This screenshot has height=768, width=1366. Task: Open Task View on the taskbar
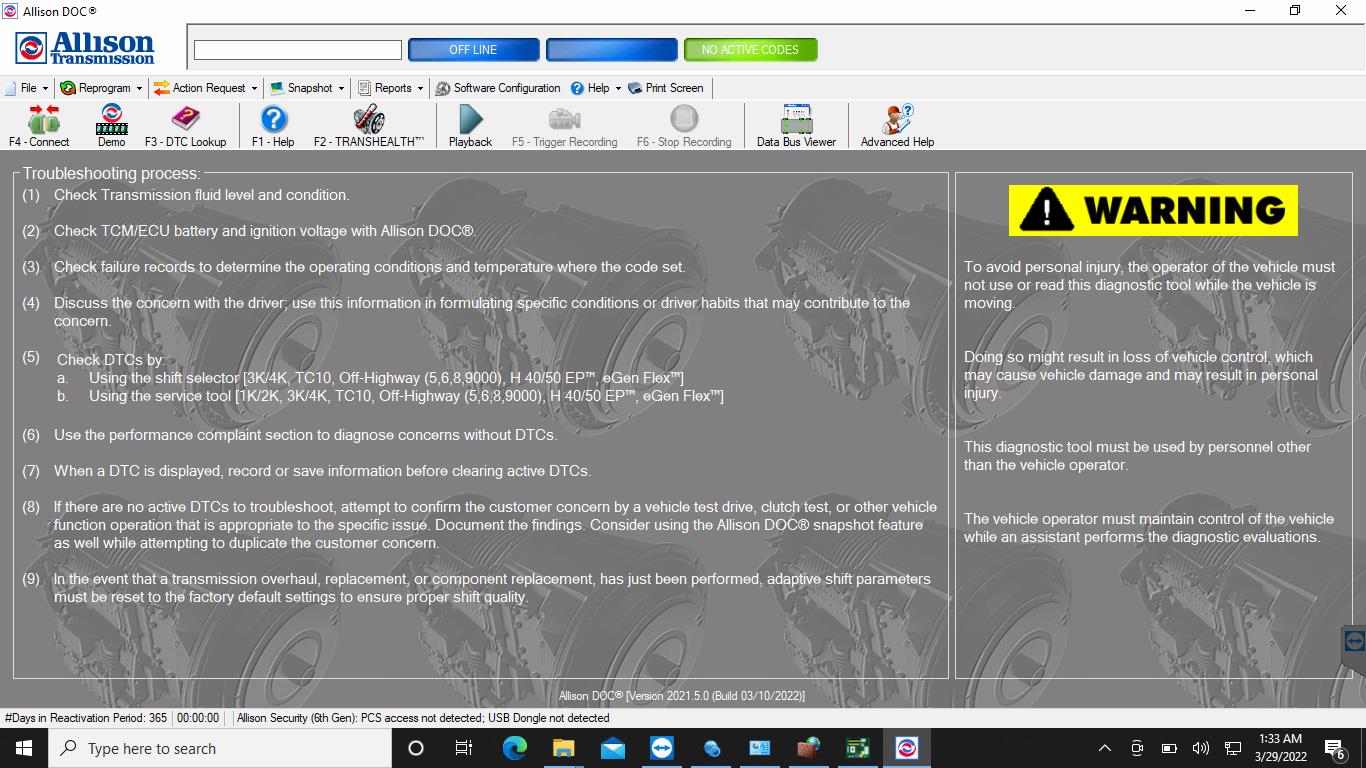click(x=464, y=748)
